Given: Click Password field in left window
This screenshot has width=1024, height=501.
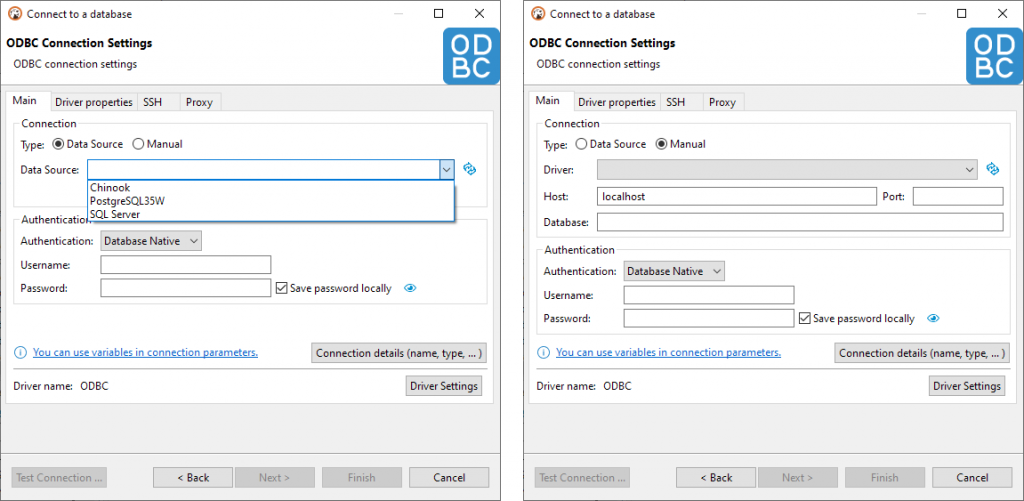Looking at the screenshot, I should [185, 288].
